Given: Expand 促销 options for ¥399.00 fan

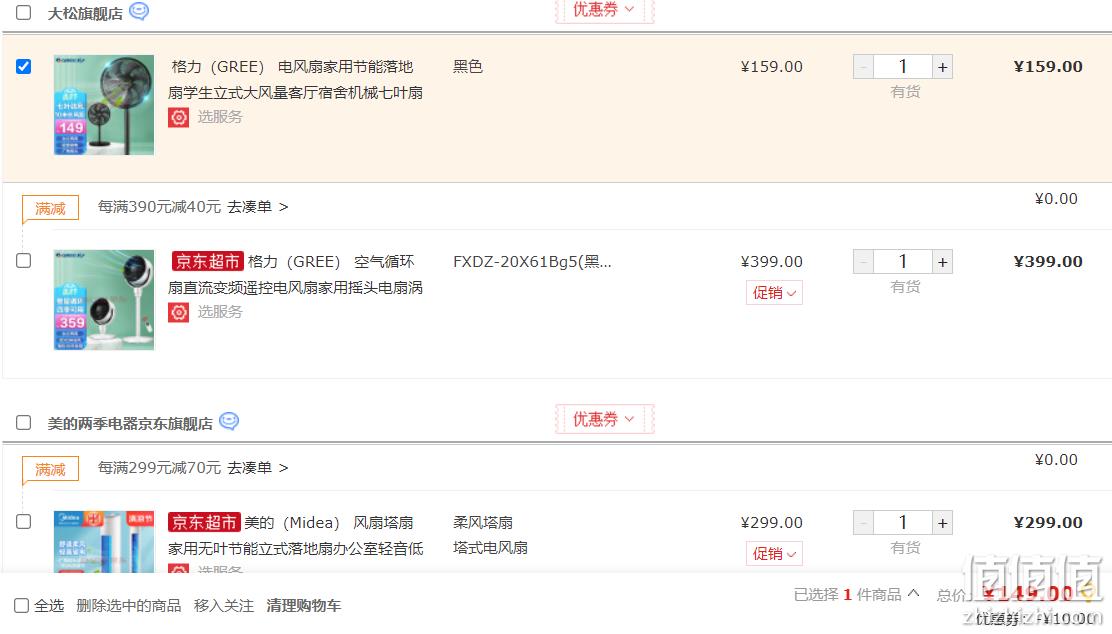Looking at the screenshot, I should click(x=774, y=293).
